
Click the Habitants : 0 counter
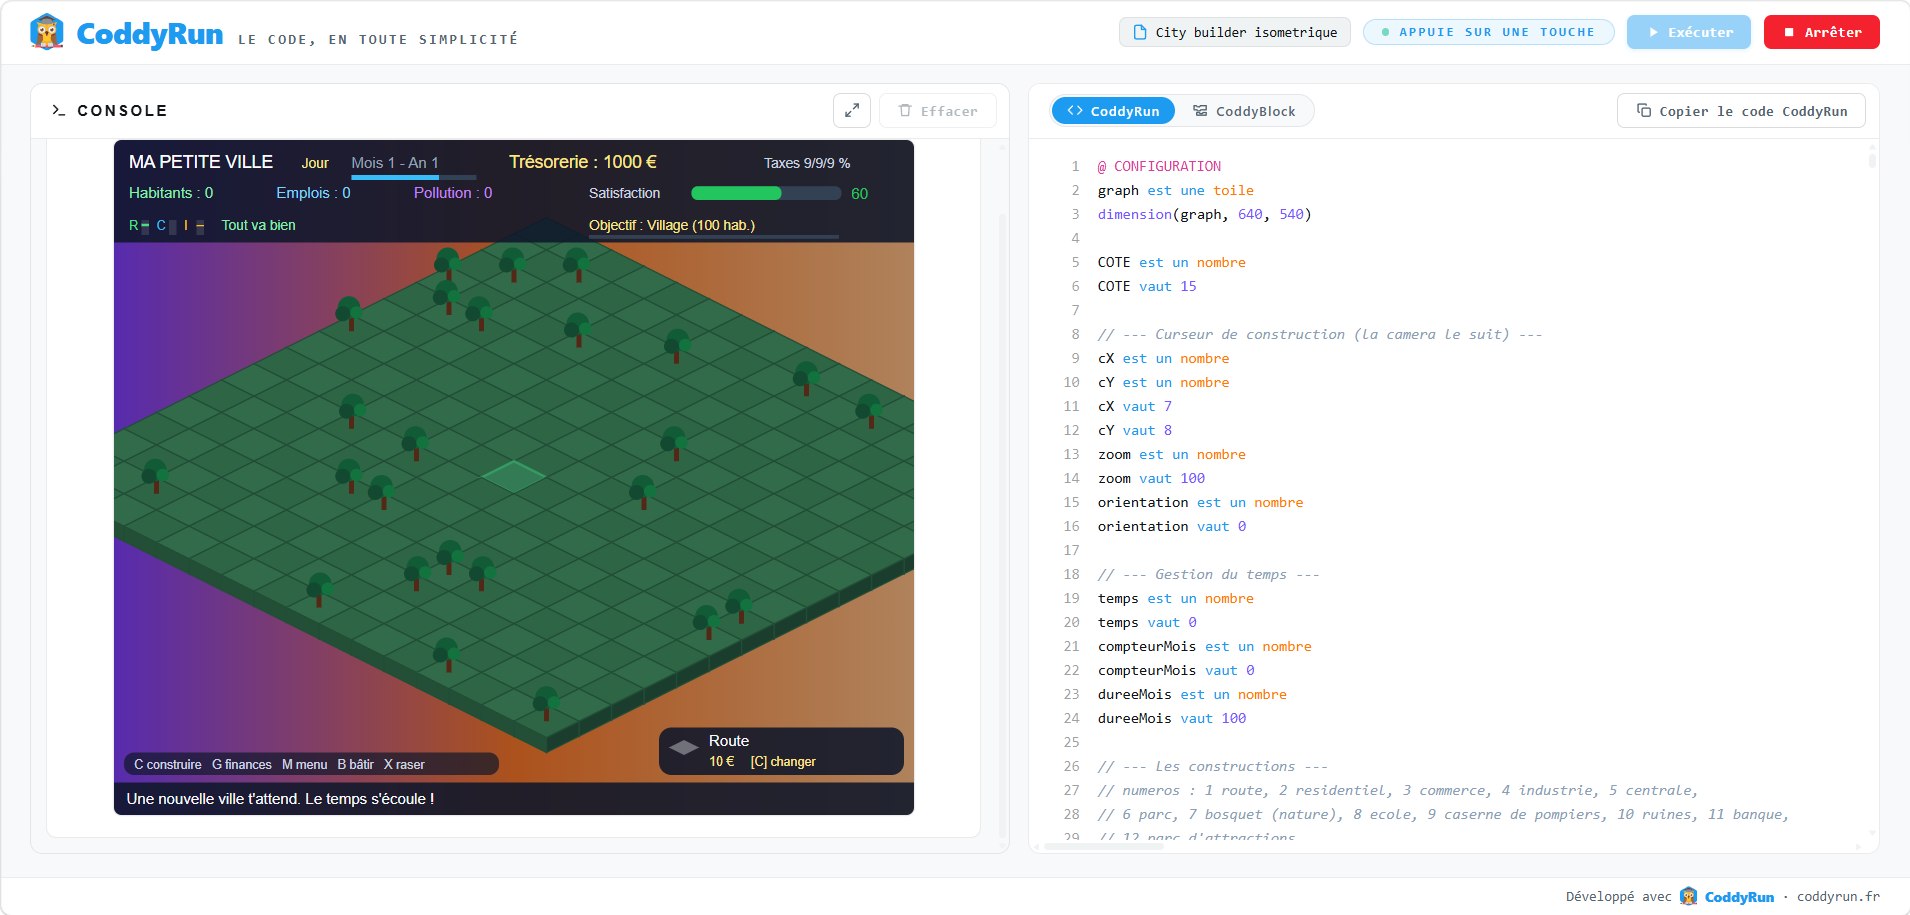click(171, 193)
